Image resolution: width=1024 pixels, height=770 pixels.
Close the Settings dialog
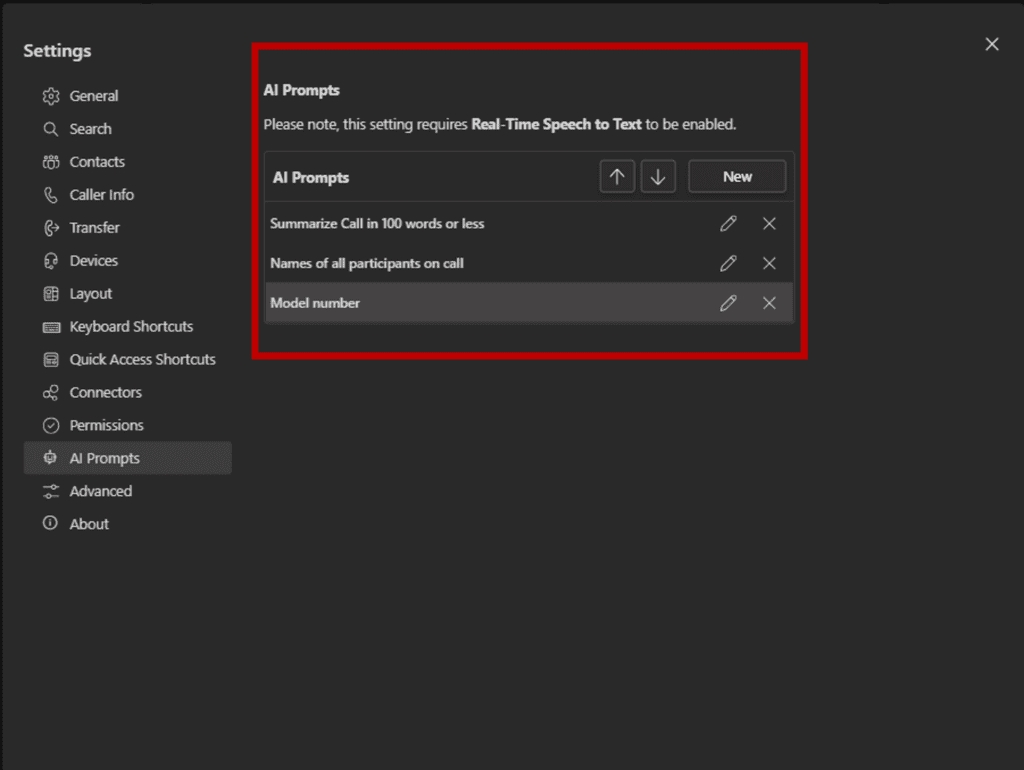tap(992, 44)
